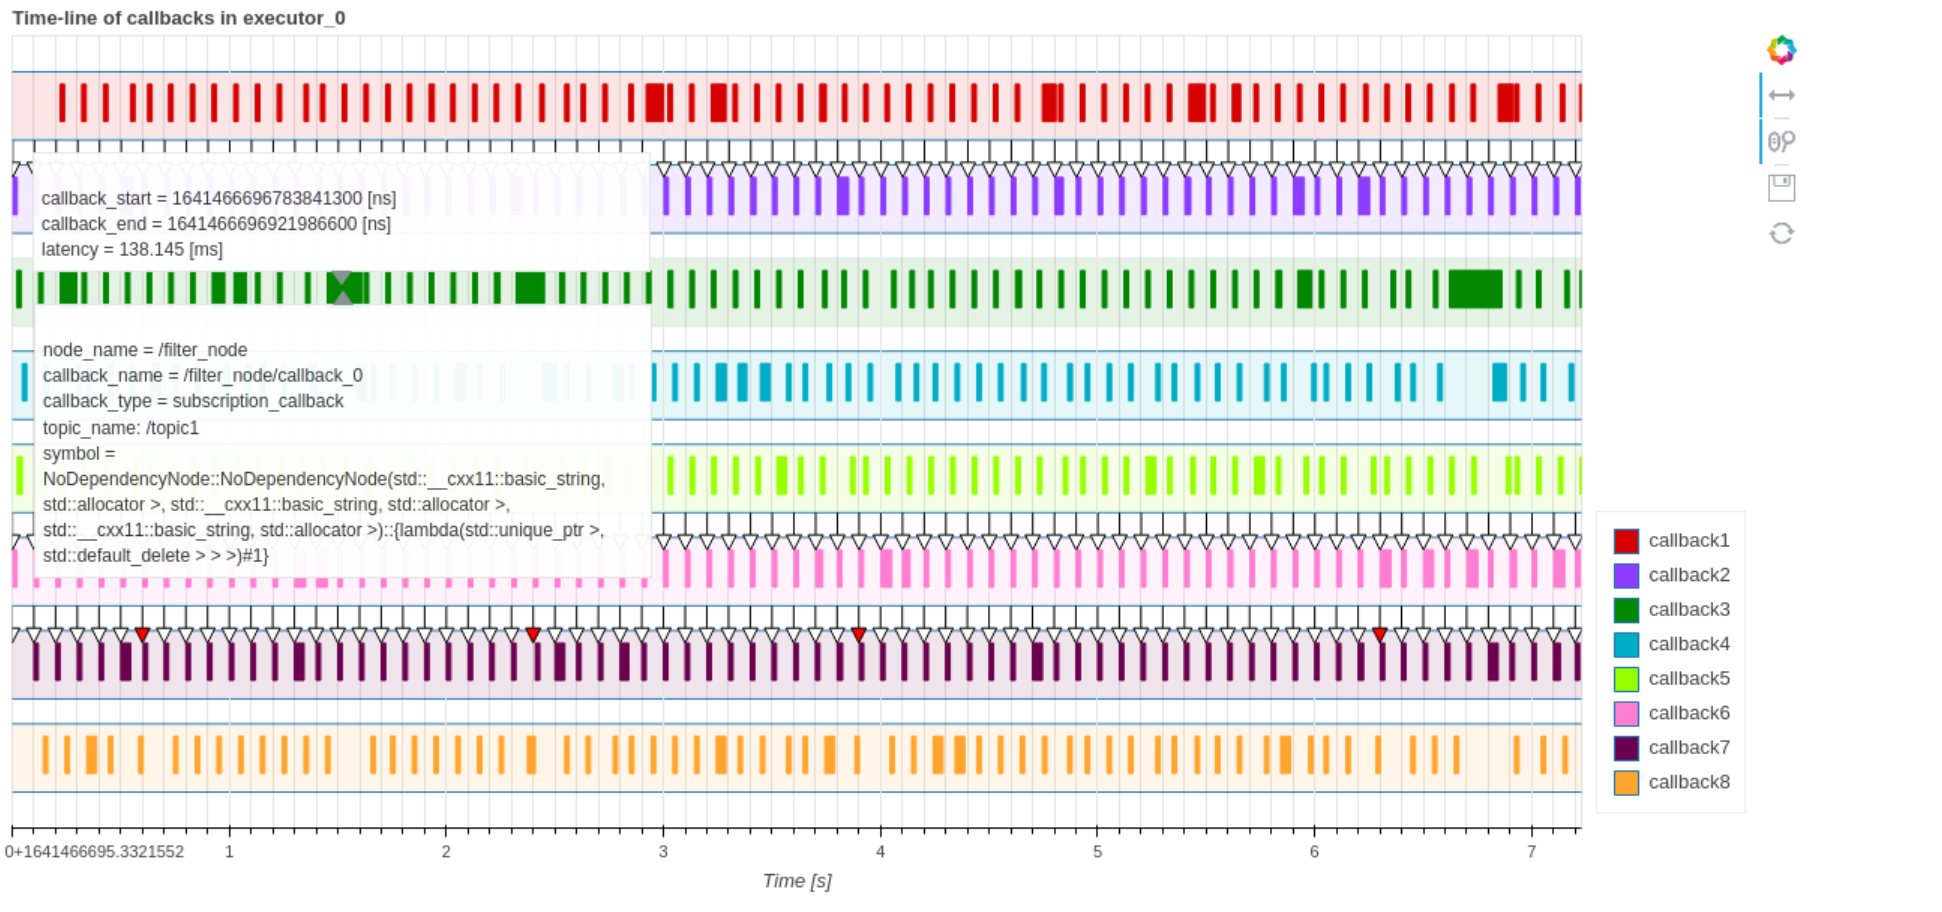
Task: Click the callback_type = subscription_callback text
Action: coord(193,401)
